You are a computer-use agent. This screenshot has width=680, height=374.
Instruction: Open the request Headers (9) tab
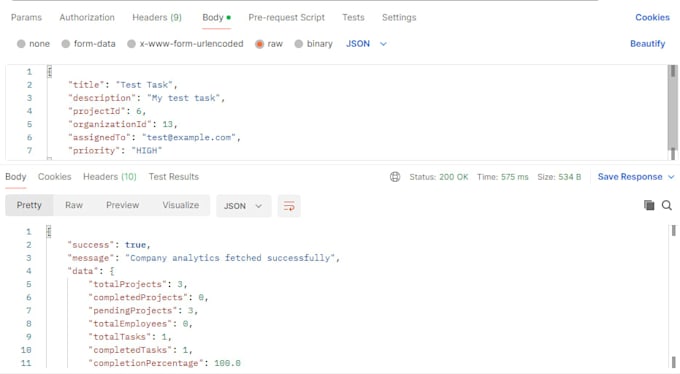[x=157, y=17]
